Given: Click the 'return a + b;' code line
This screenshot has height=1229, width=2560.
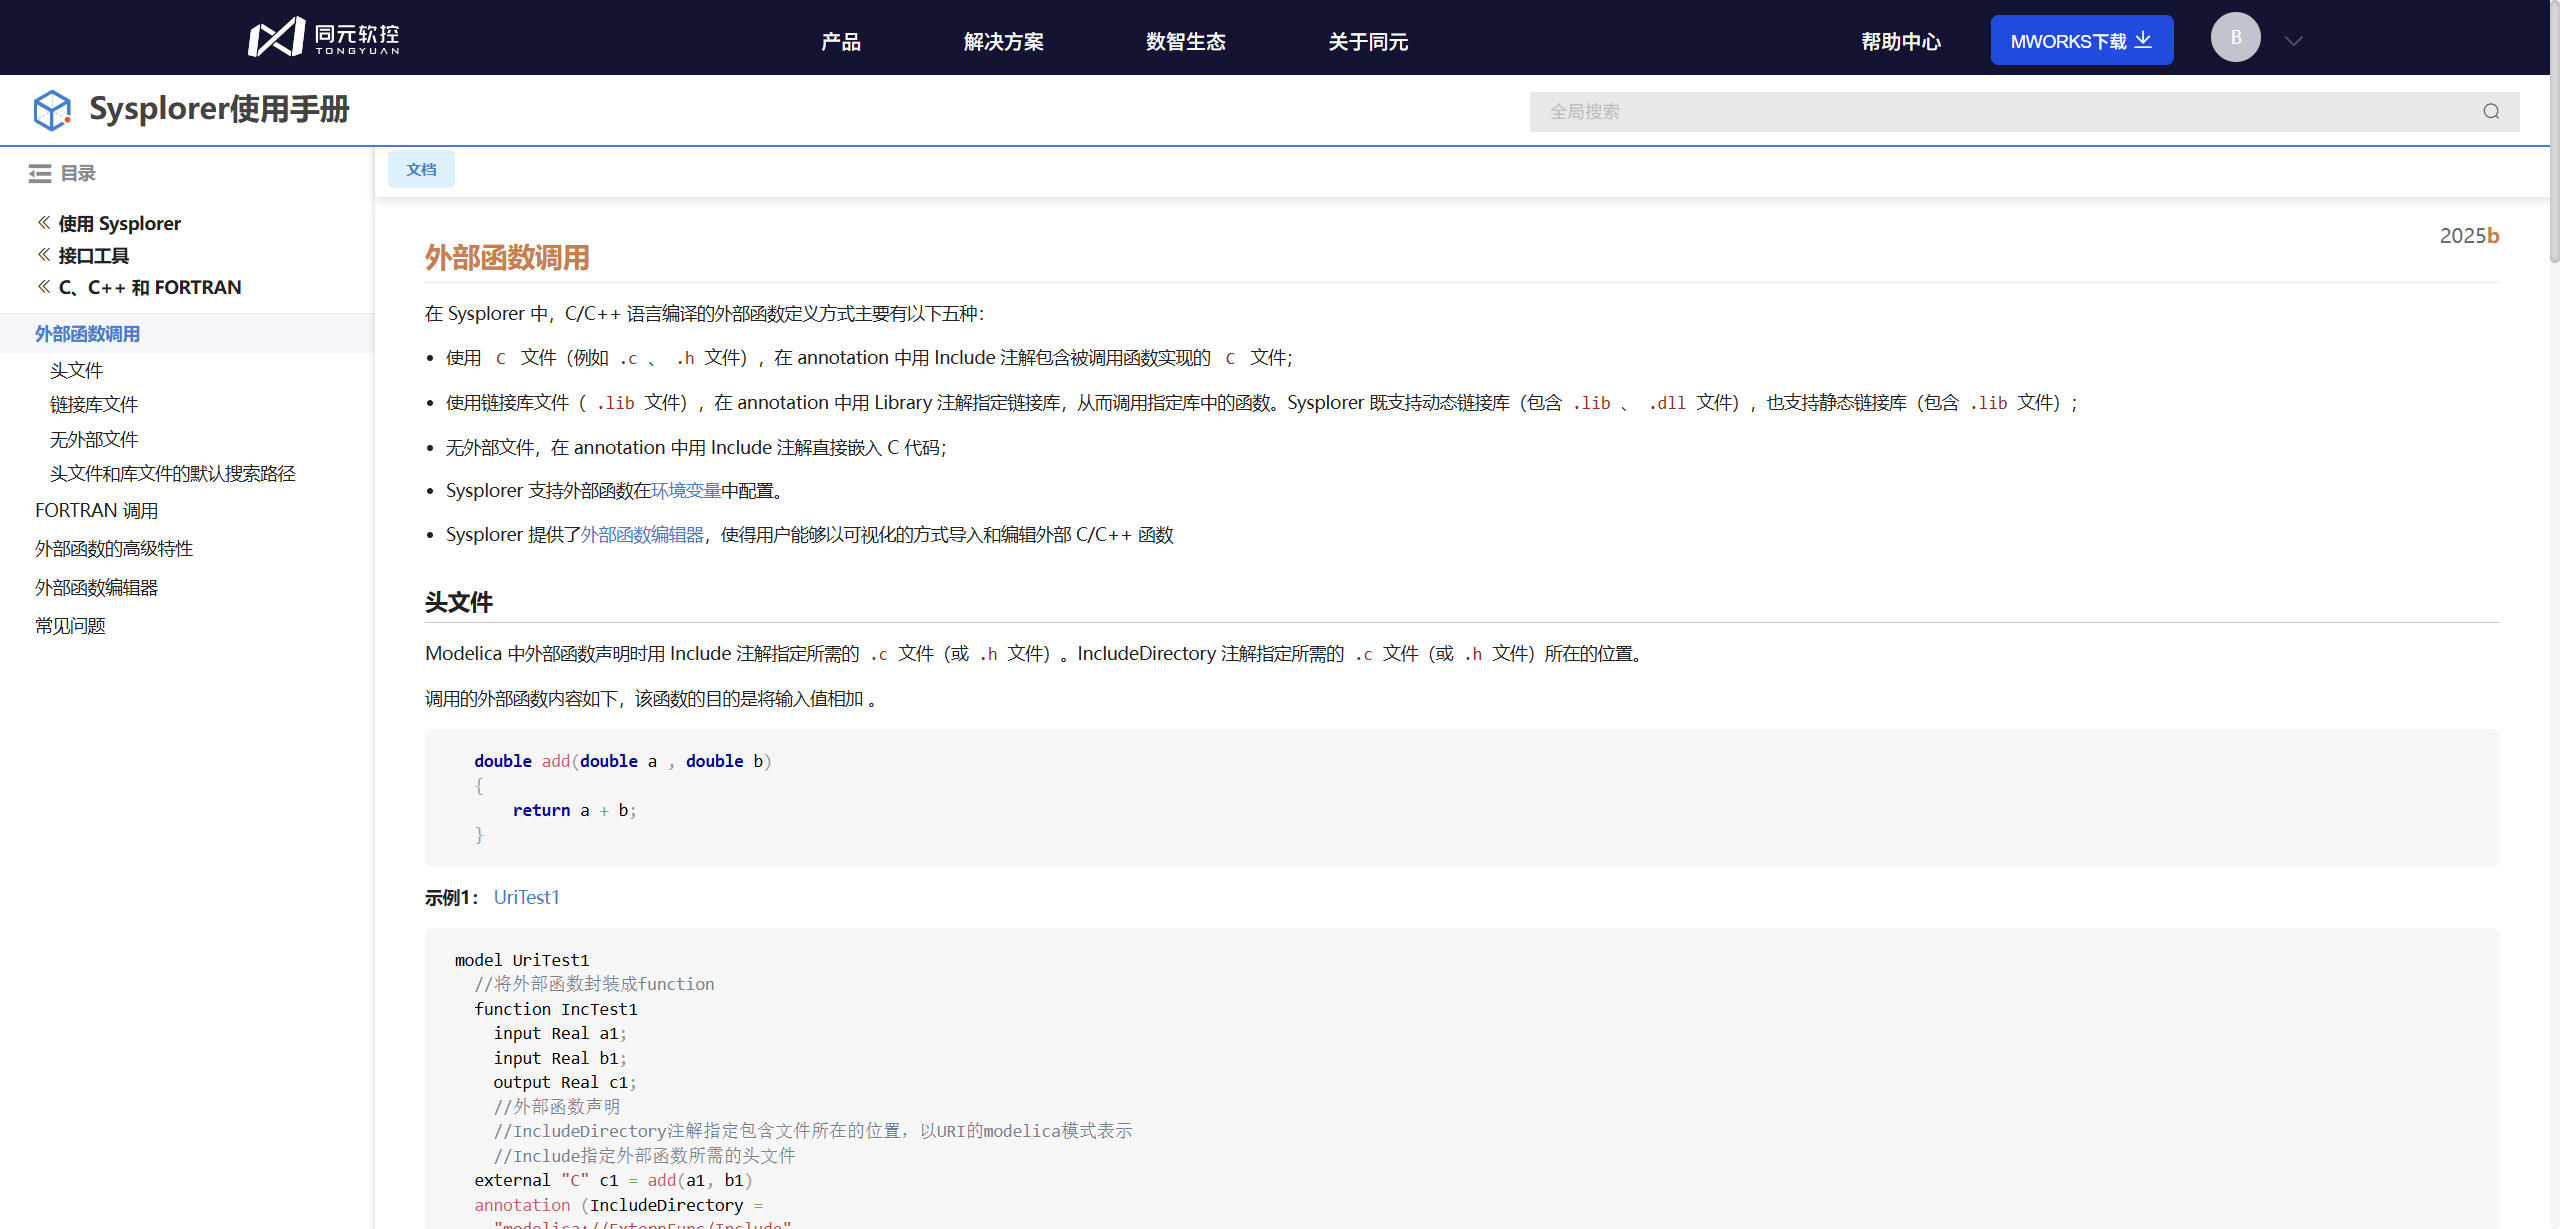Looking at the screenshot, I should pos(575,810).
